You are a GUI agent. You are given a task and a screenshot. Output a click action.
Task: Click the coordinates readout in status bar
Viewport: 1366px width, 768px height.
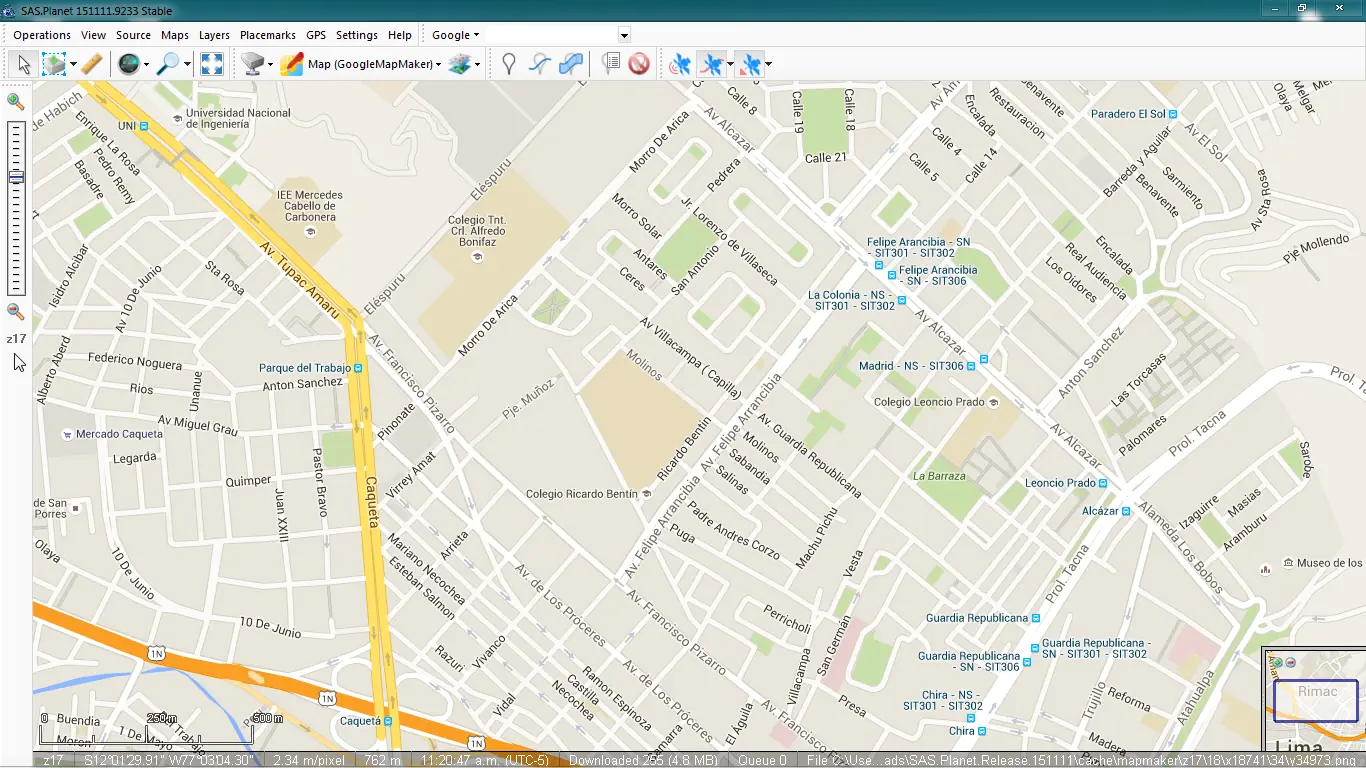click(168, 760)
